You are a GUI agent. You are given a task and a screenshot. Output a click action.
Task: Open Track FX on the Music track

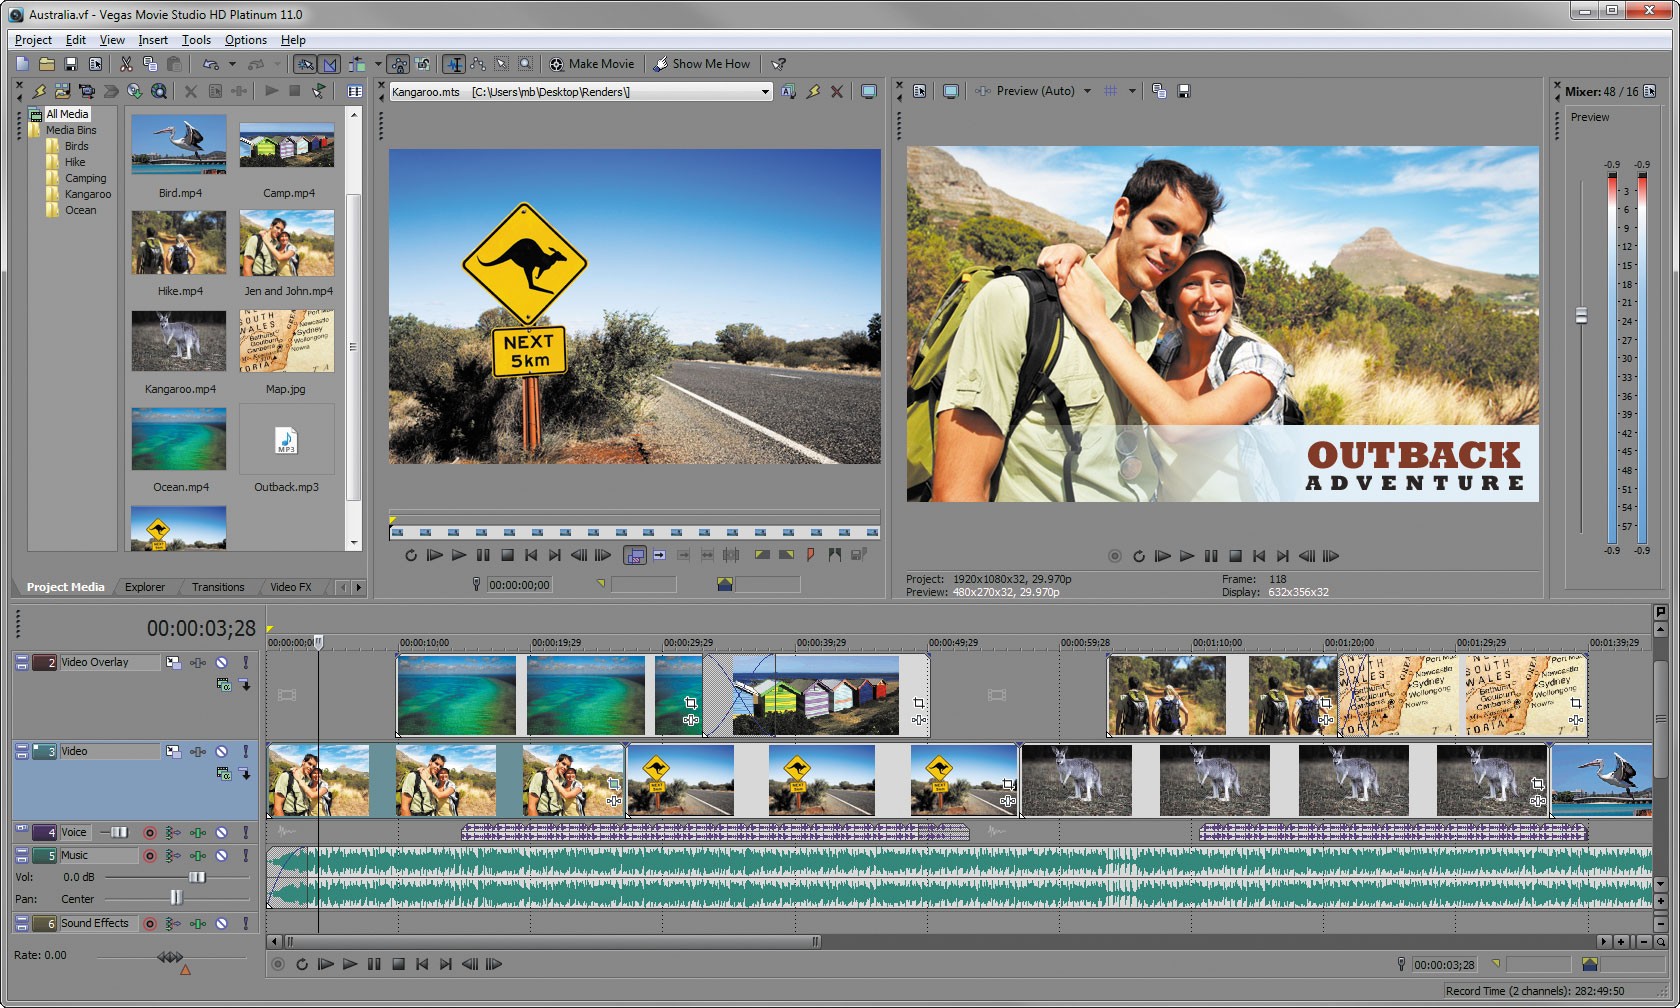(198, 856)
